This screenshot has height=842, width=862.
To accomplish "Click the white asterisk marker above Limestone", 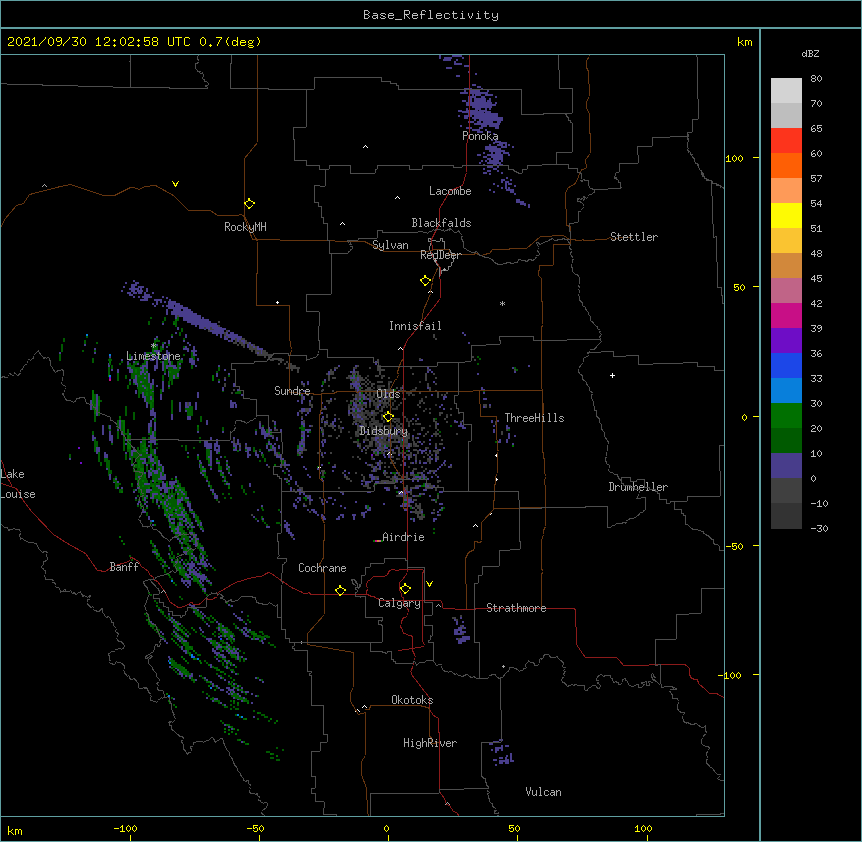I will (x=154, y=346).
